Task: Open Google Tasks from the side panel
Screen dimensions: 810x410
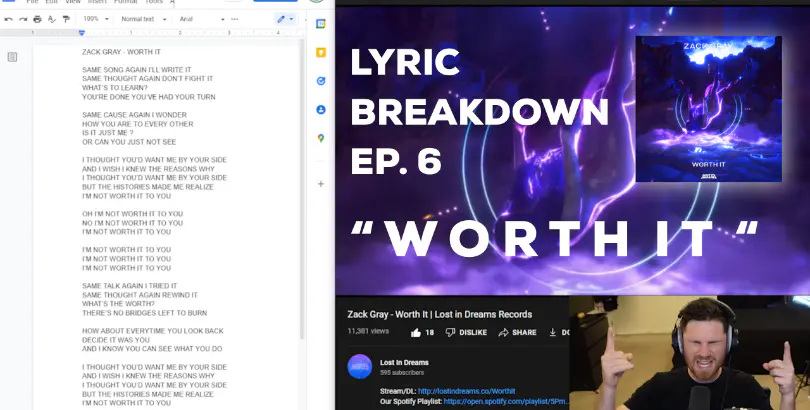Action: click(x=320, y=81)
